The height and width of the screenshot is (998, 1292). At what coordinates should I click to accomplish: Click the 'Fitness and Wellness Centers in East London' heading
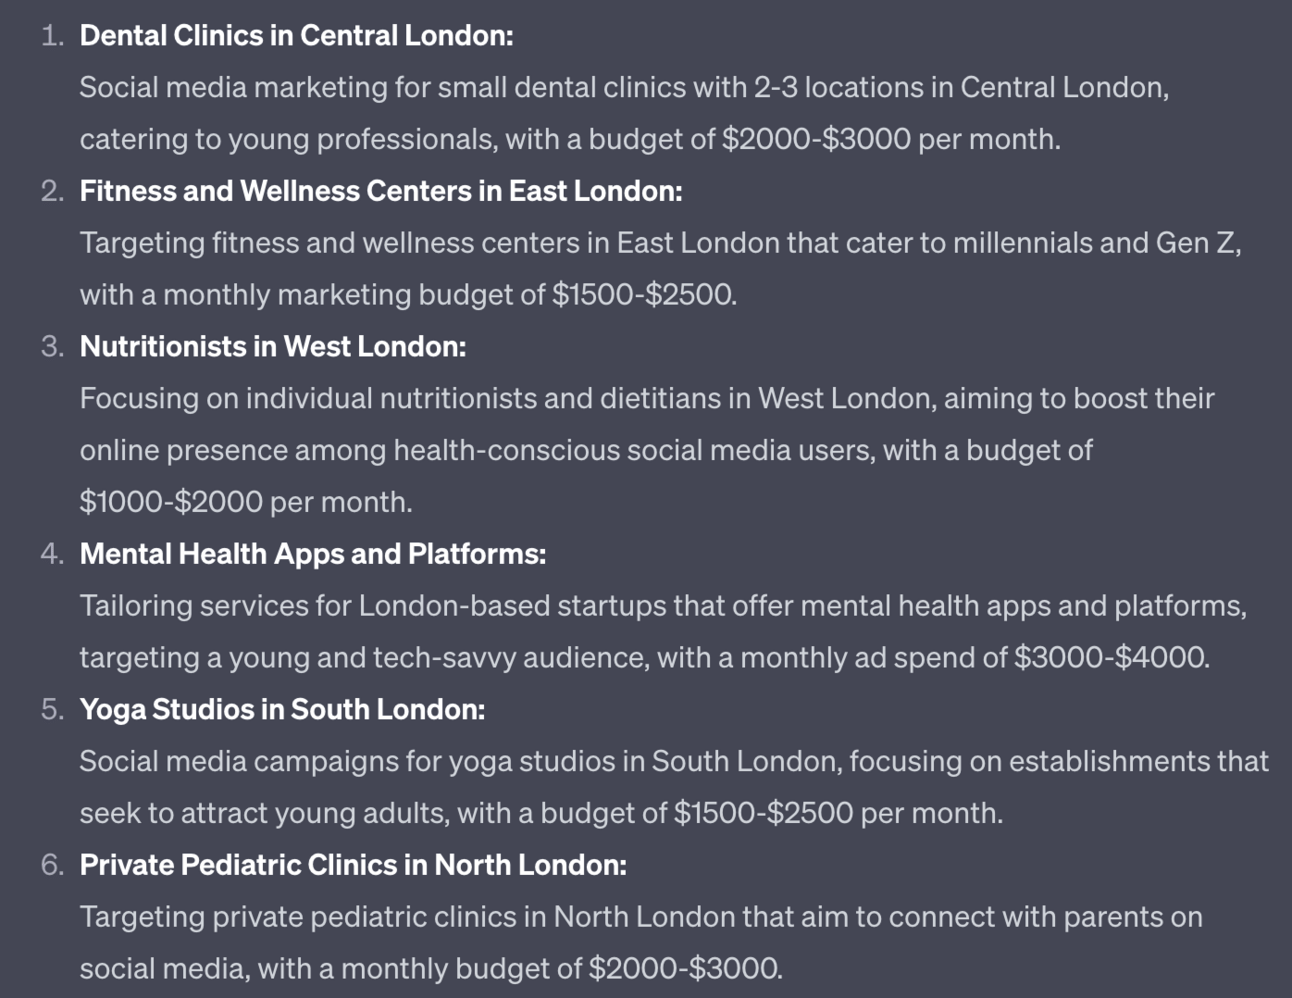click(381, 191)
